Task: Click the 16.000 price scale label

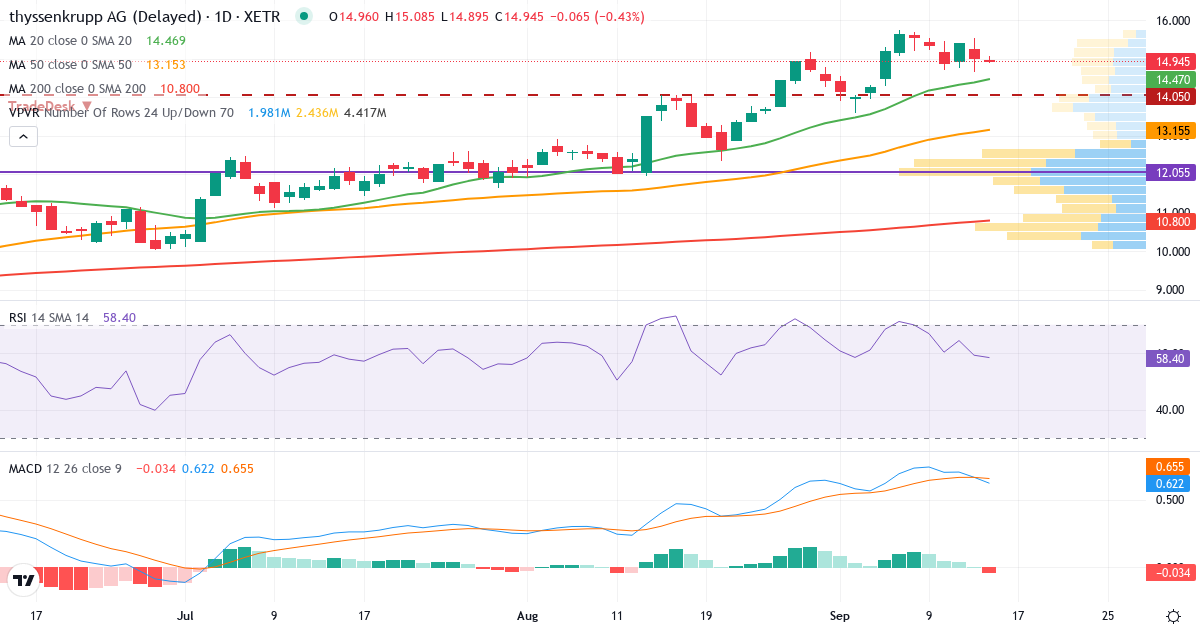Action: point(1171,21)
